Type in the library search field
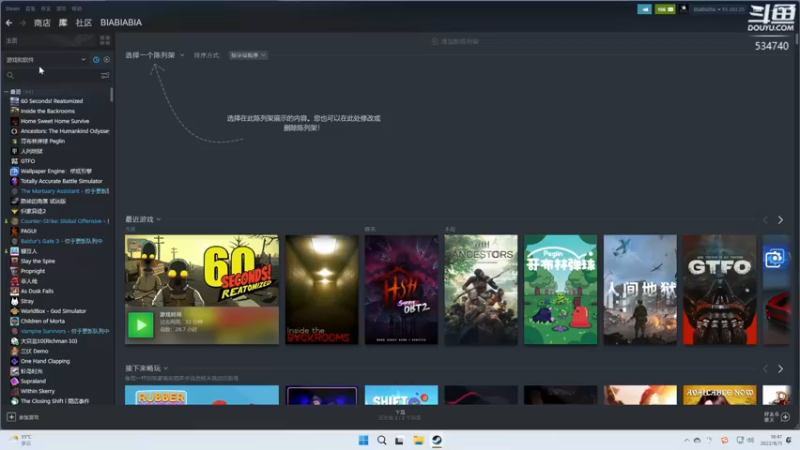800x450 pixels. [x=57, y=76]
